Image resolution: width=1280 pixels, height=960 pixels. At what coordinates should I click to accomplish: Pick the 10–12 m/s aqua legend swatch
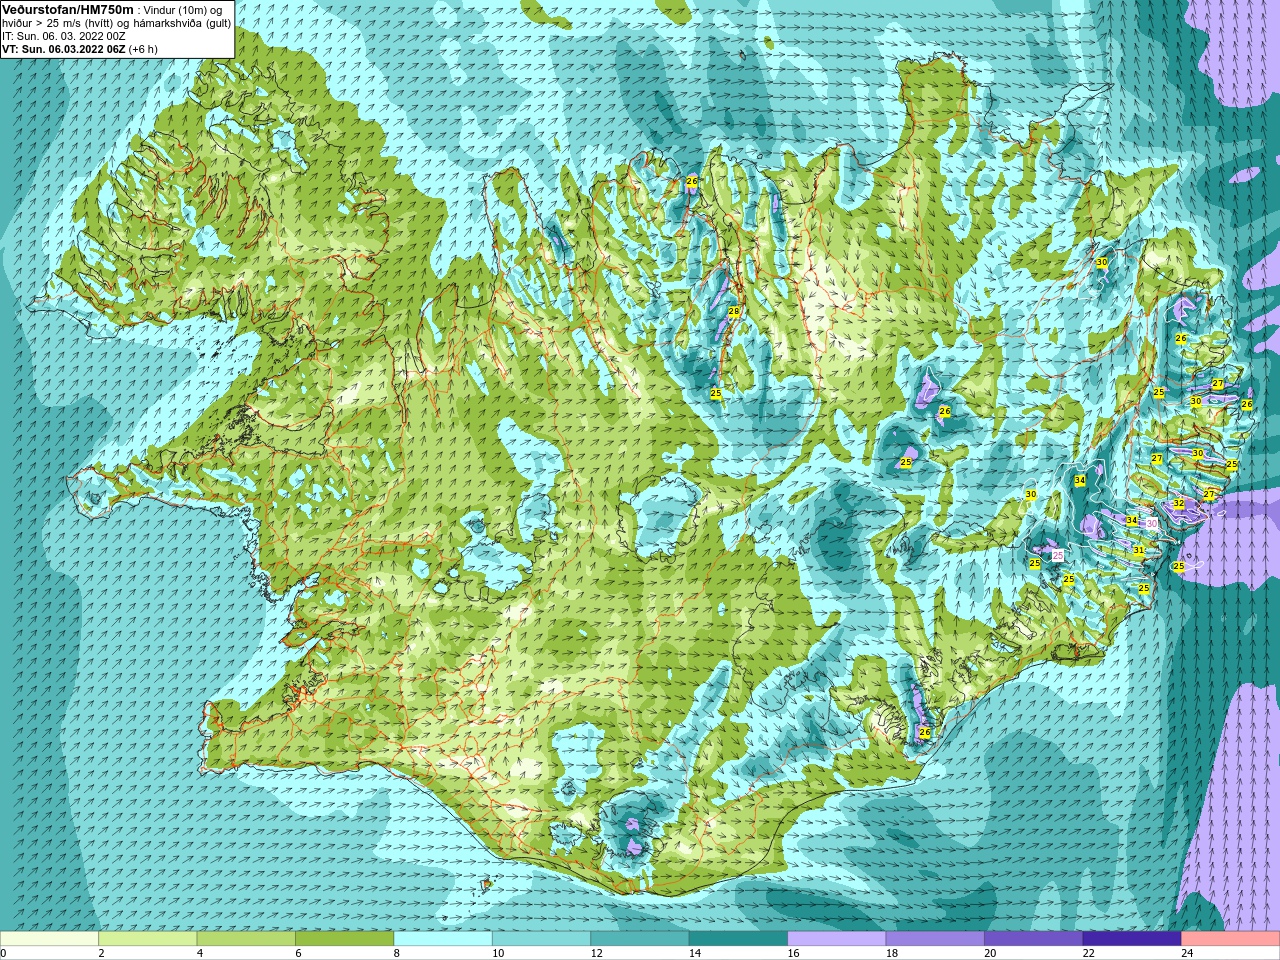click(x=541, y=939)
